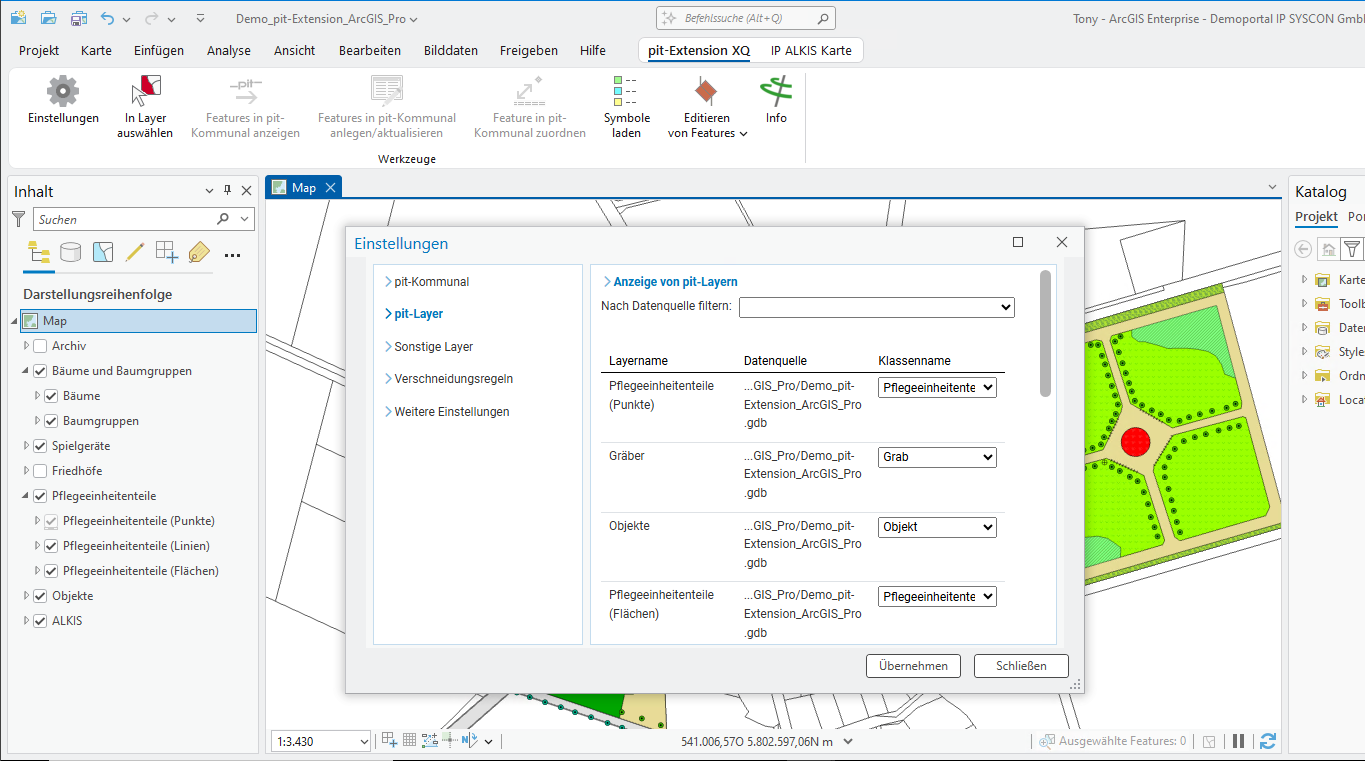This screenshot has width=1365, height=761.
Task: Click the Übernehmen button
Action: click(x=912, y=665)
